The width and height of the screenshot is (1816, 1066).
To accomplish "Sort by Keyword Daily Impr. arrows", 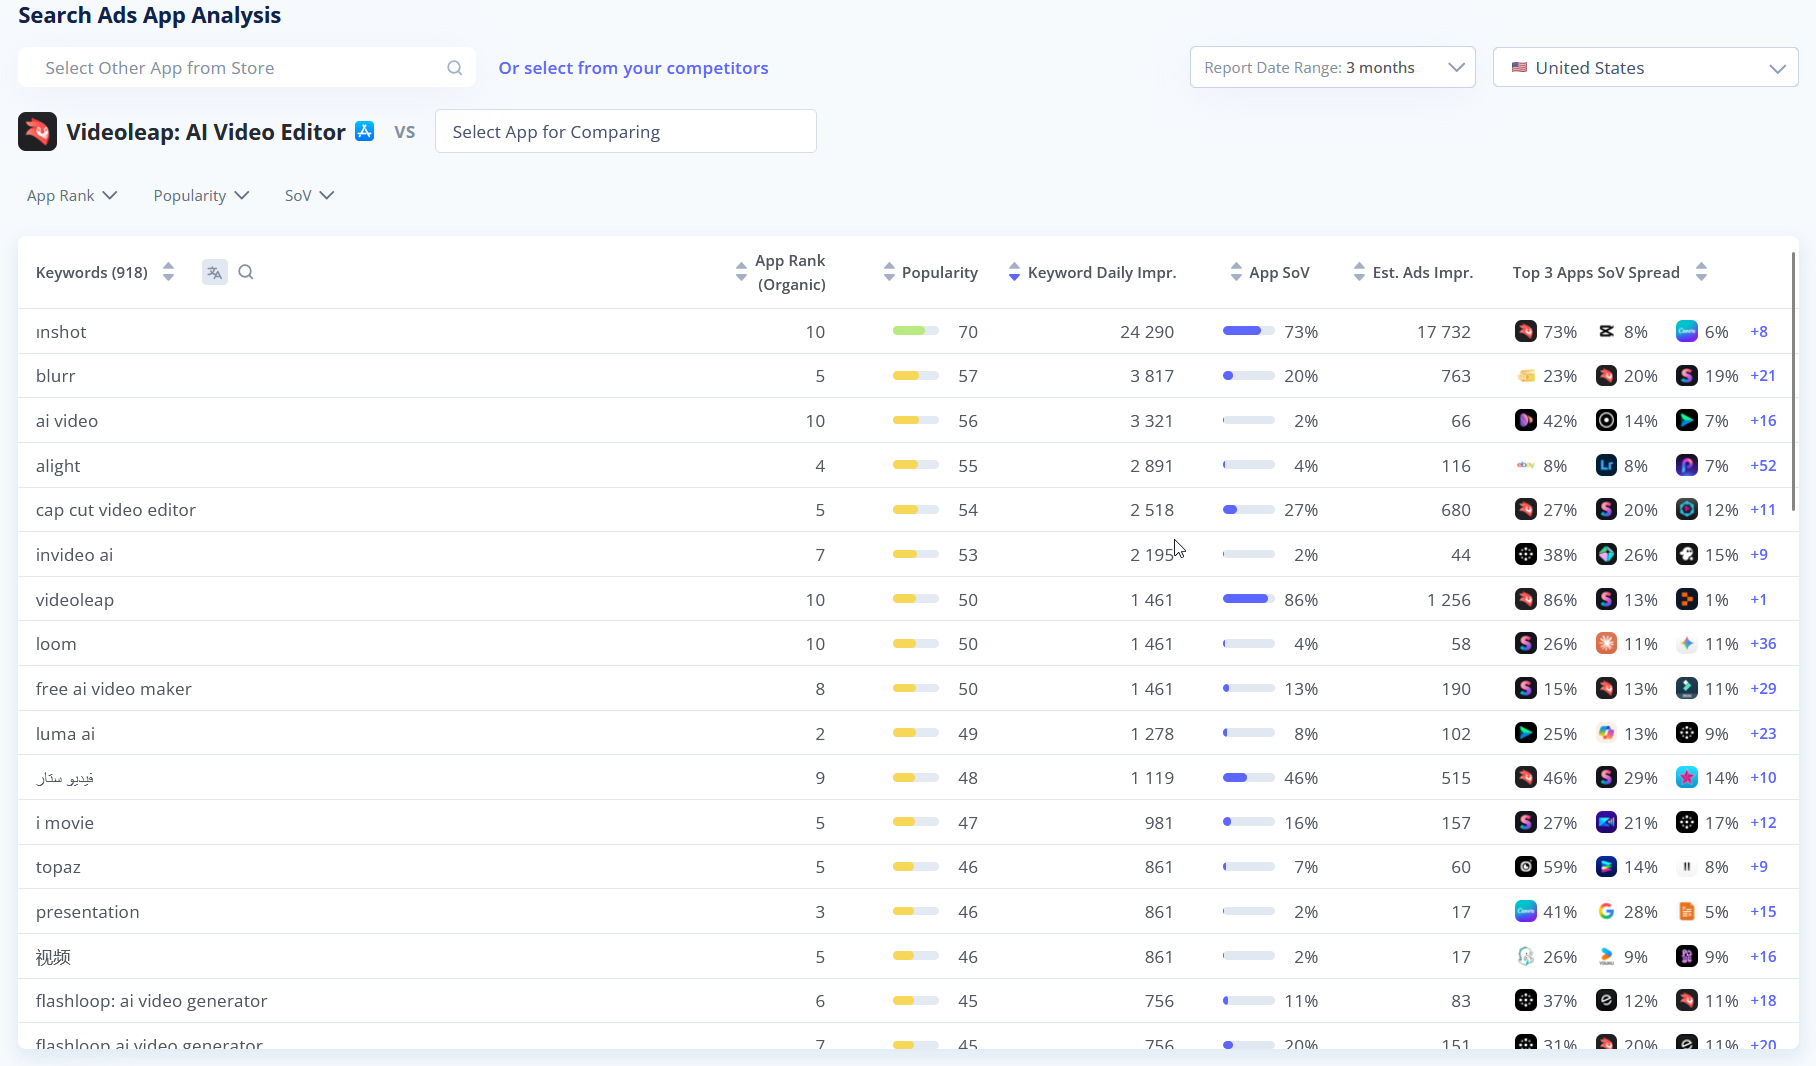I will [1014, 272].
